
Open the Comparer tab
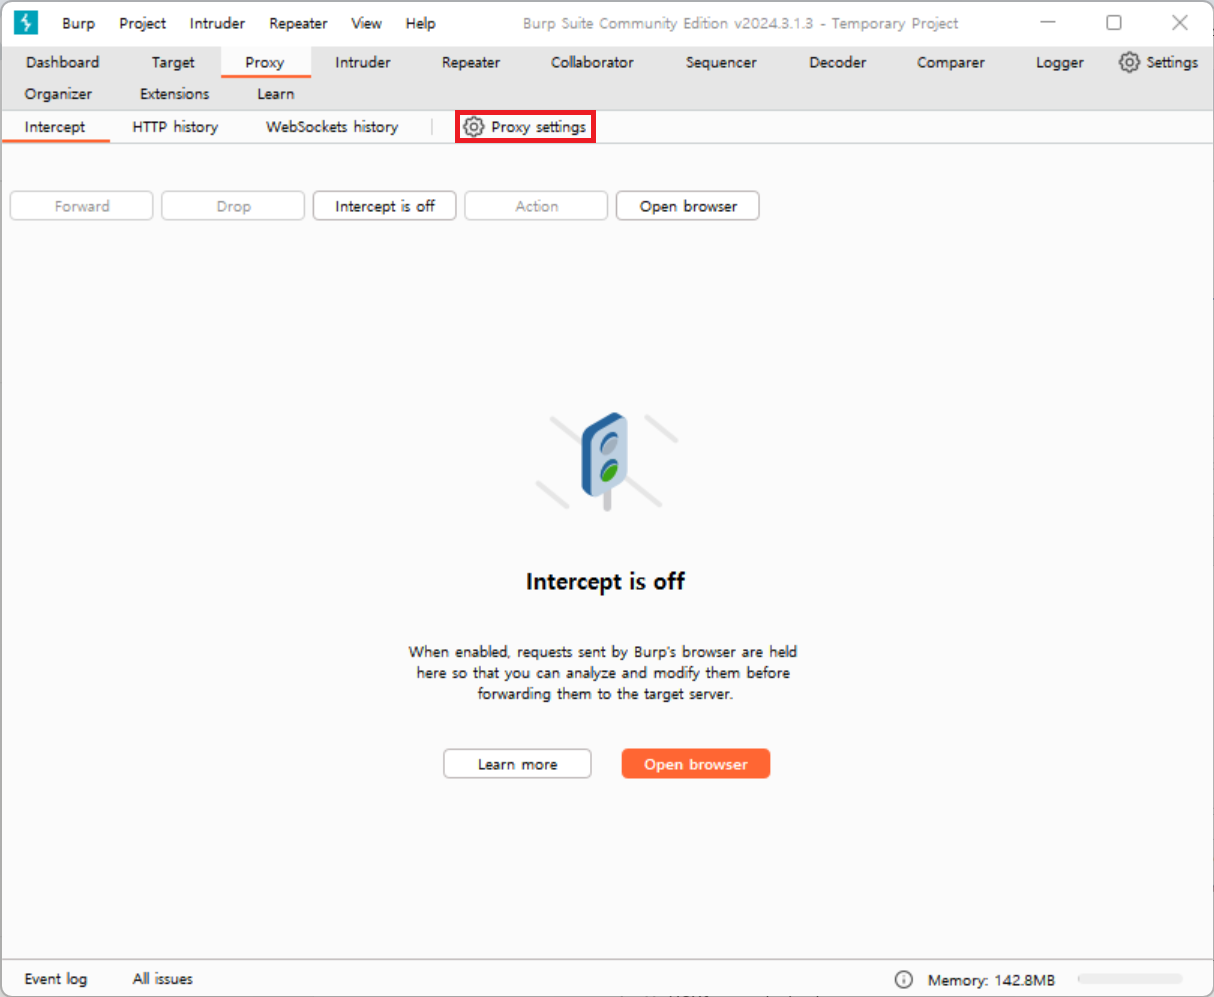[951, 62]
